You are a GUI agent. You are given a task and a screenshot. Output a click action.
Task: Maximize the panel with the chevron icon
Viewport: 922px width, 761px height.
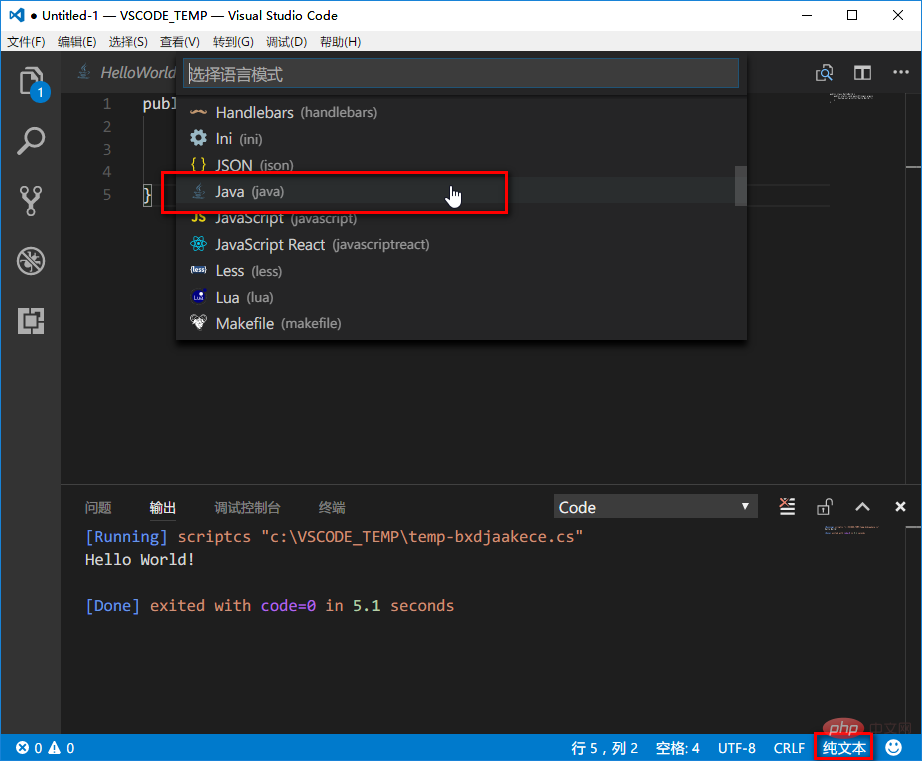tap(861, 507)
